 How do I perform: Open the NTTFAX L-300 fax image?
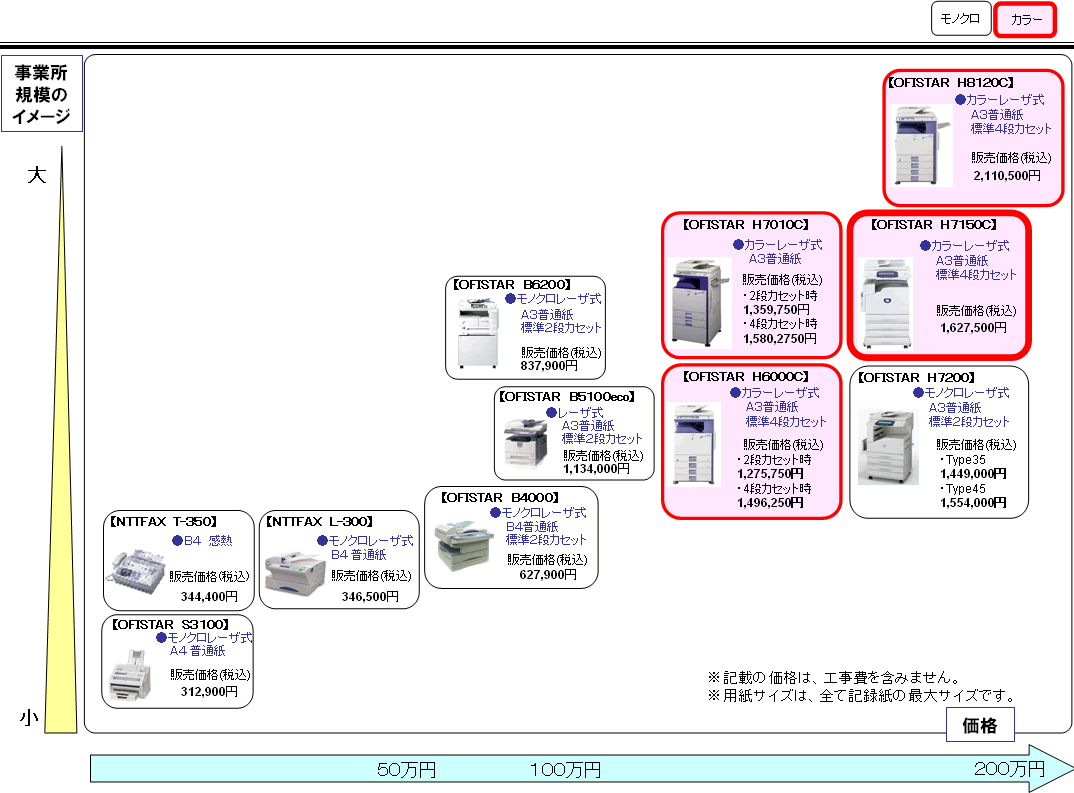pos(295,575)
